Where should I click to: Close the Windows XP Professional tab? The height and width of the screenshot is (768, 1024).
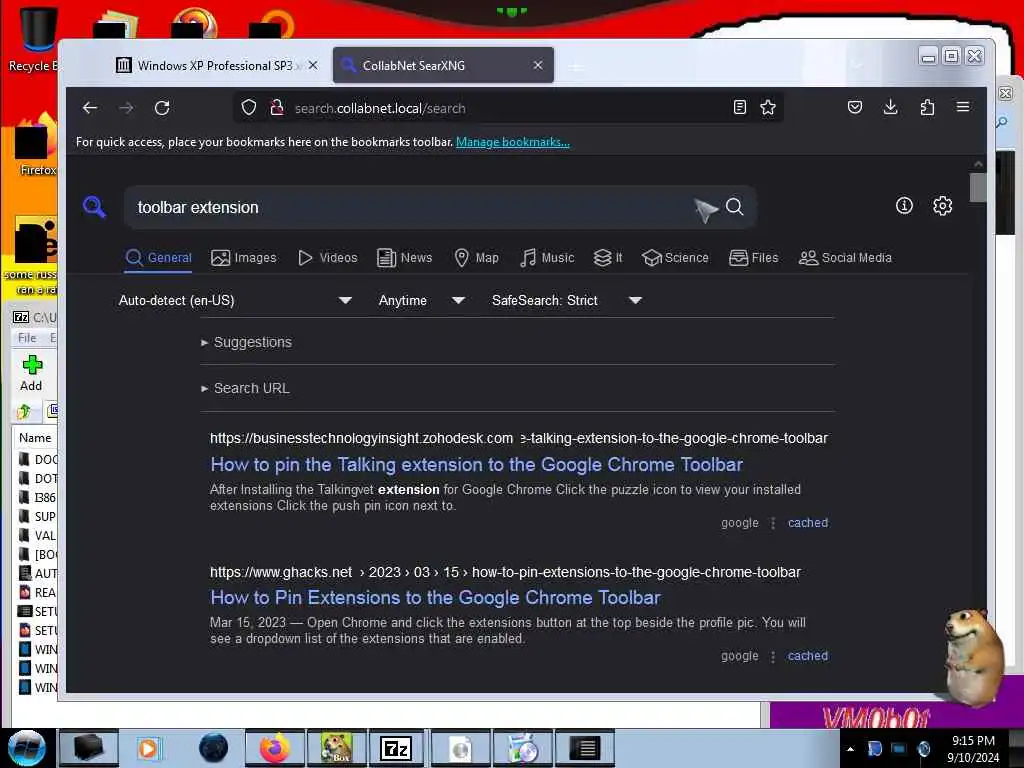click(313, 65)
